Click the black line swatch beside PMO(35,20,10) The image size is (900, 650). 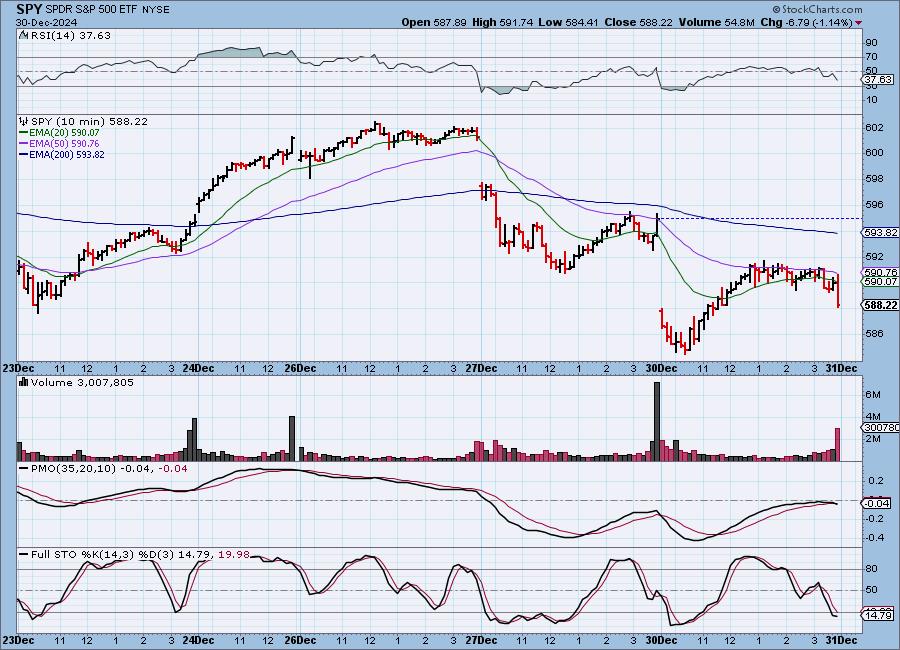coord(24,469)
